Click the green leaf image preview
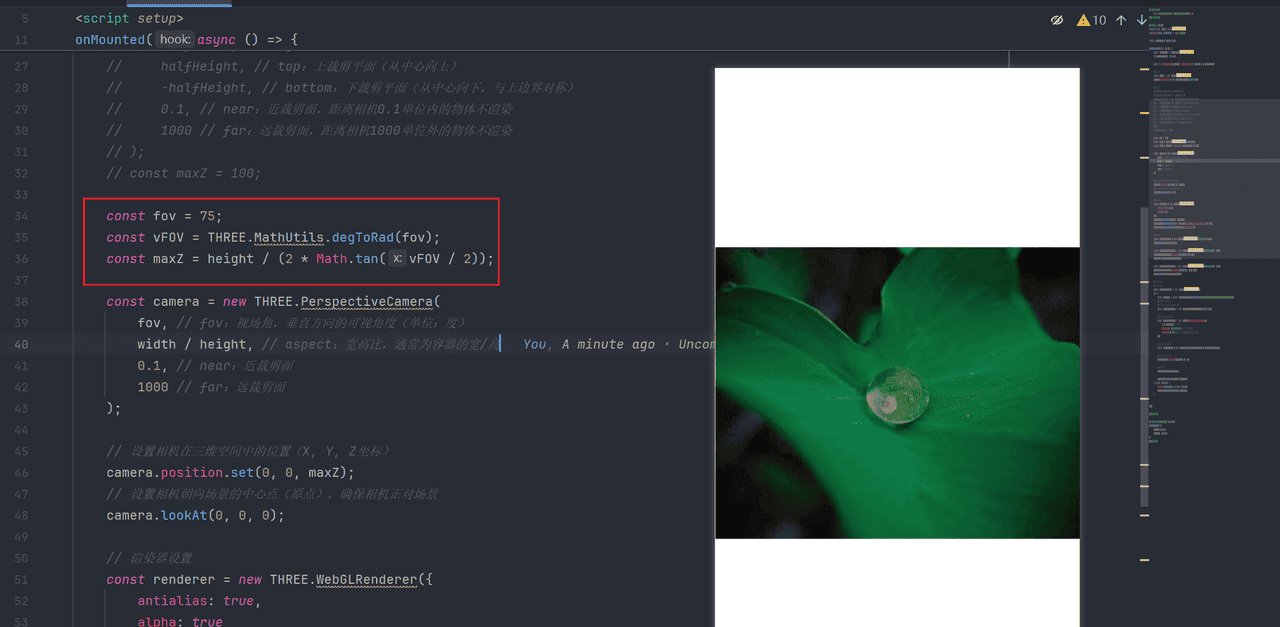Screen dimensions: 1280x627 (x=897, y=392)
